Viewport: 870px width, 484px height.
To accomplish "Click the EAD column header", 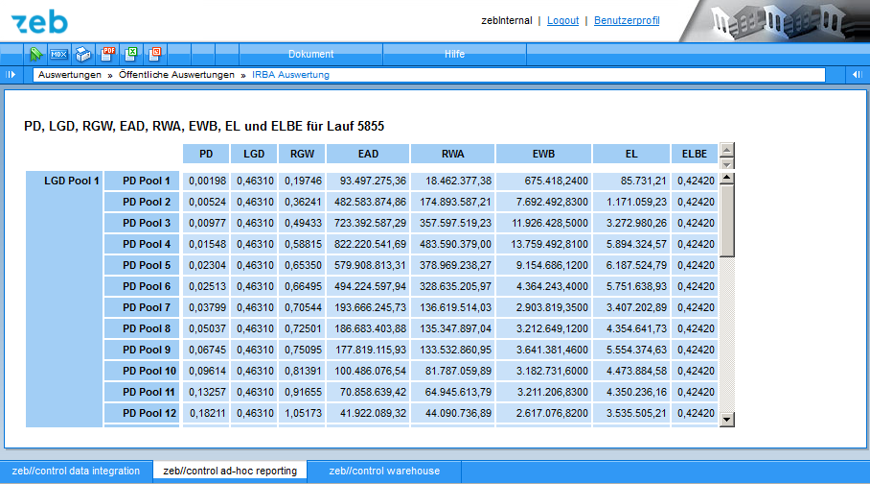I will point(367,154).
